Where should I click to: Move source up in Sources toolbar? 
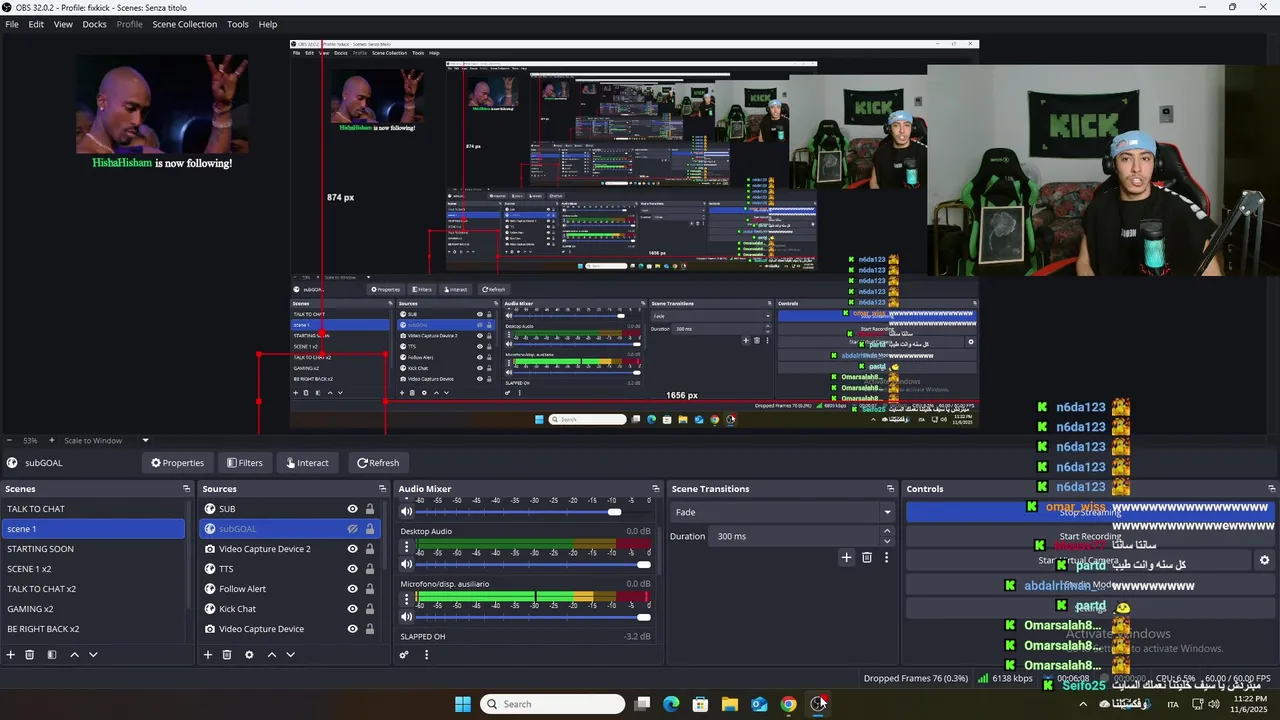point(271,655)
